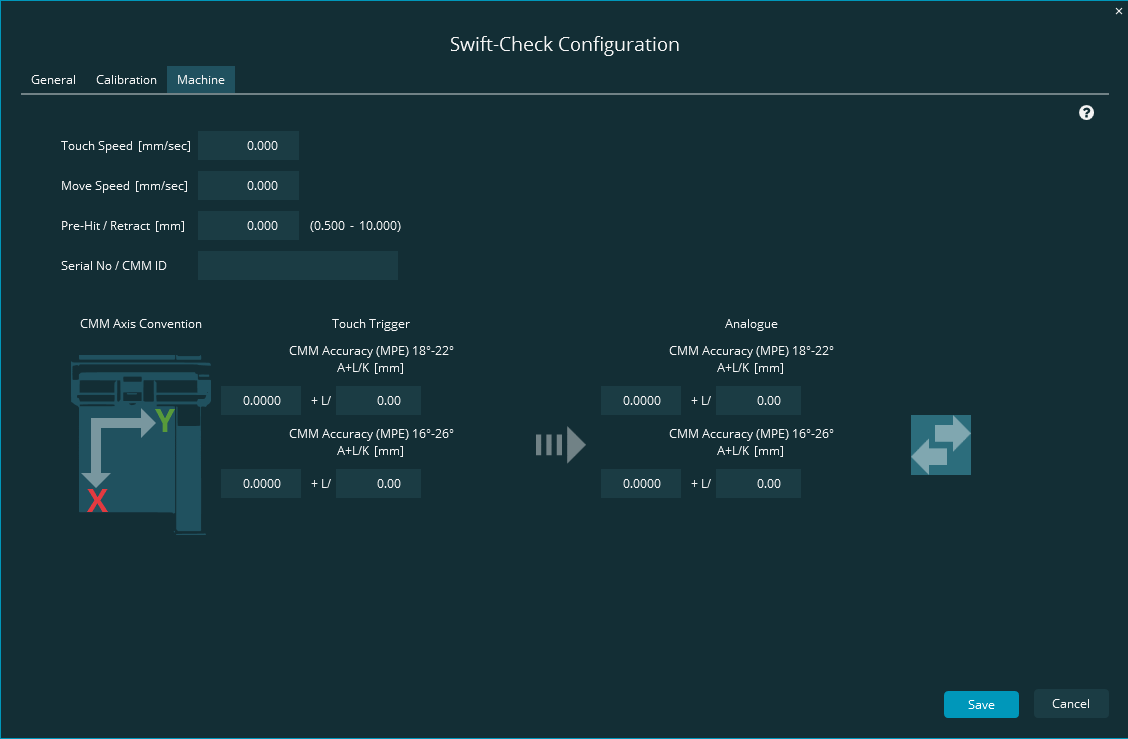Click Analogue 16°-26° K denominator field
1128x739 pixels.
(758, 483)
